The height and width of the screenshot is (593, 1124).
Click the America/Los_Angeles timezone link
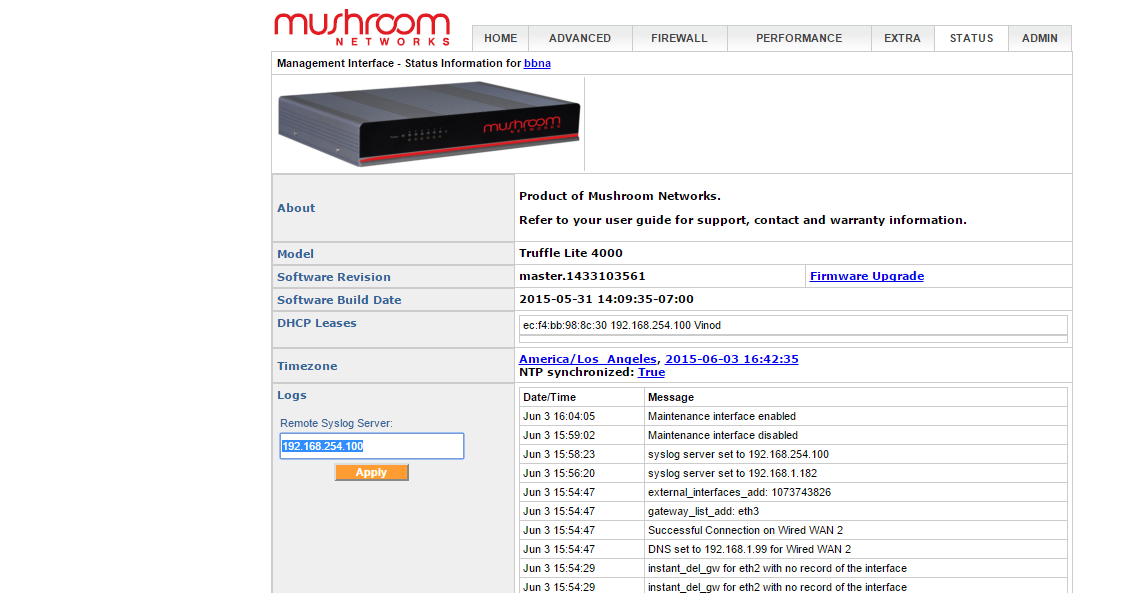[x=588, y=359]
